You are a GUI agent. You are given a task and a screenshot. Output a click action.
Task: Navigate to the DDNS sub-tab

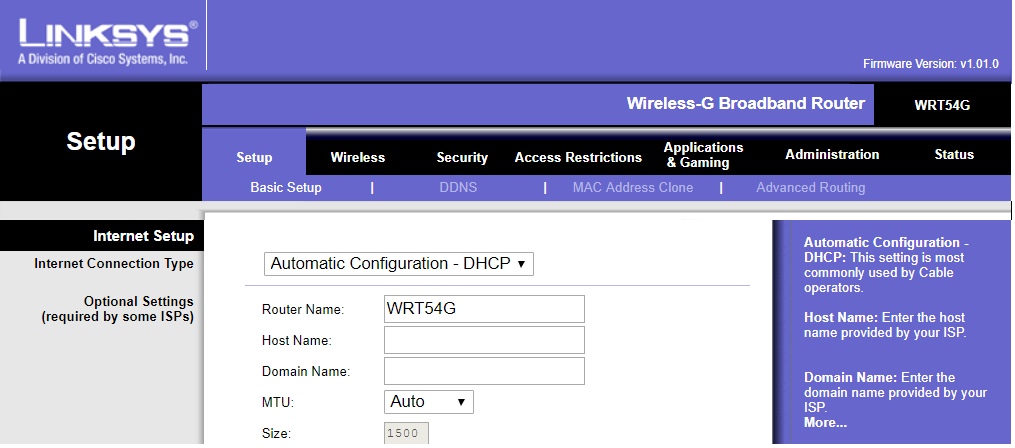(458, 188)
